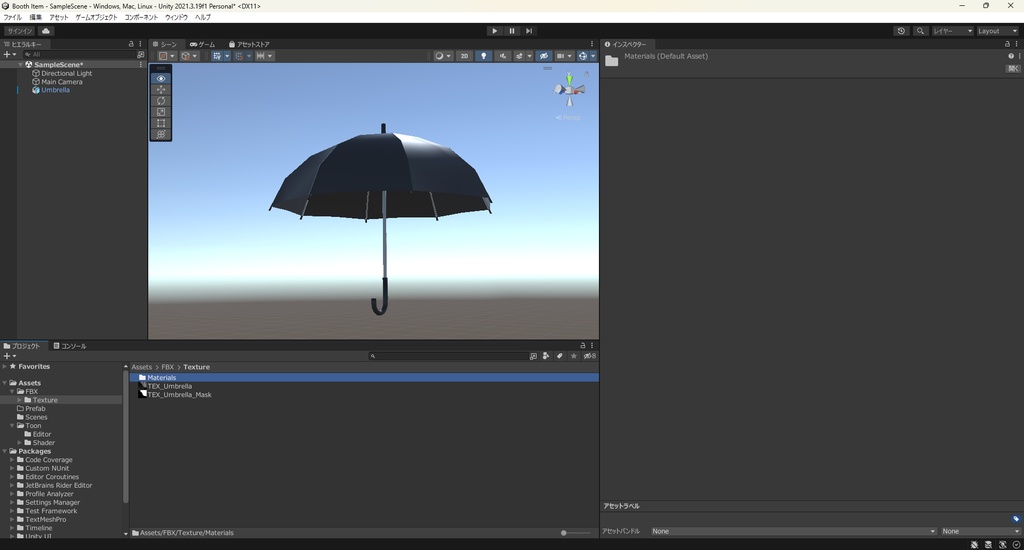Open search-by-label tag filter in Project panel
The height and width of the screenshot is (550, 1024).
(560, 356)
